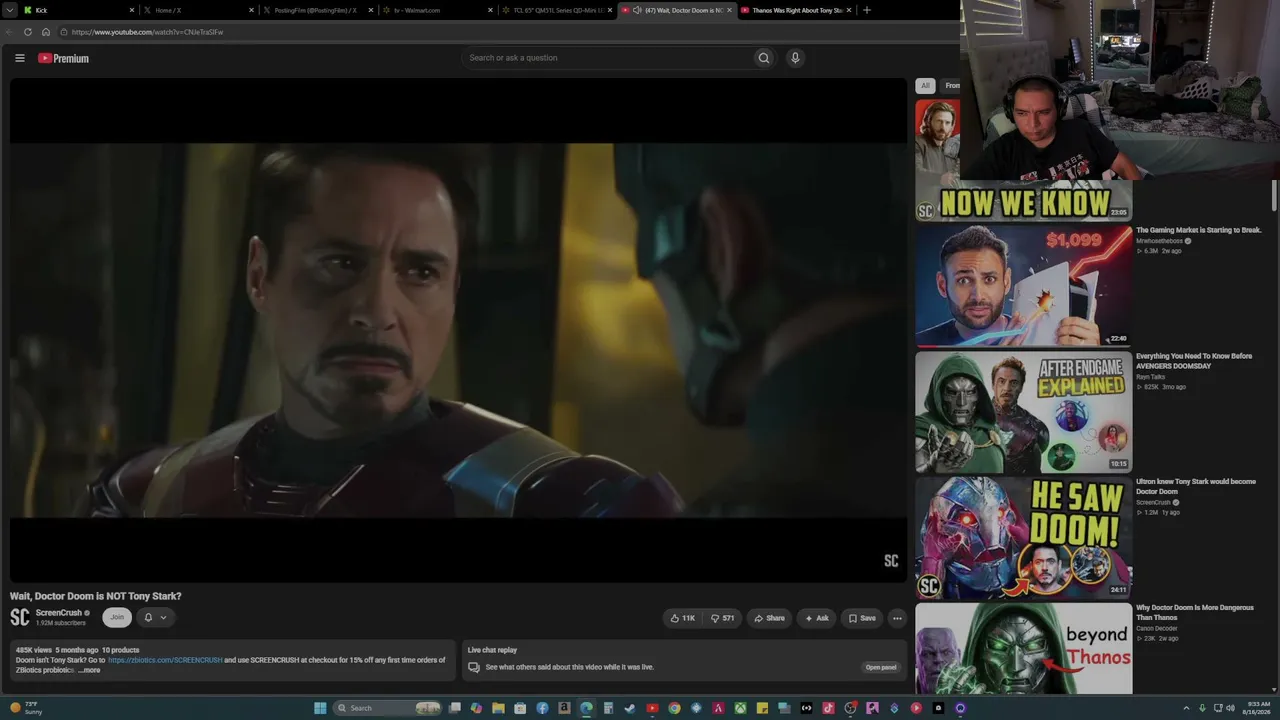Expand the browser tab search dropdown
The height and width of the screenshot is (720, 1280).
10,10
